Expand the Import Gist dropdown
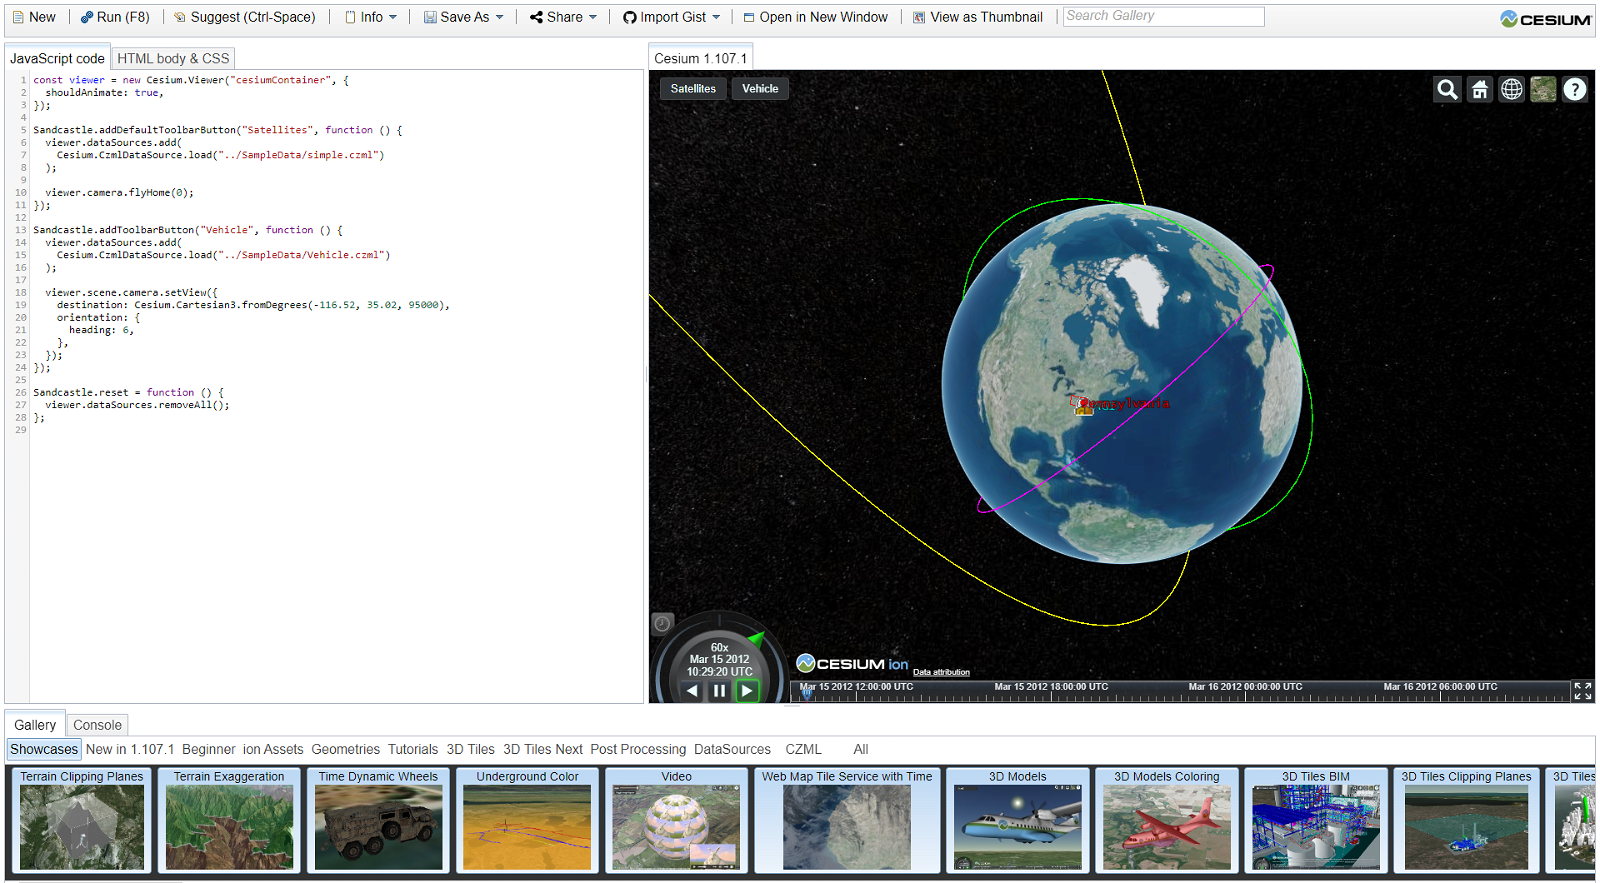1600x883 pixels. [671, 17]
